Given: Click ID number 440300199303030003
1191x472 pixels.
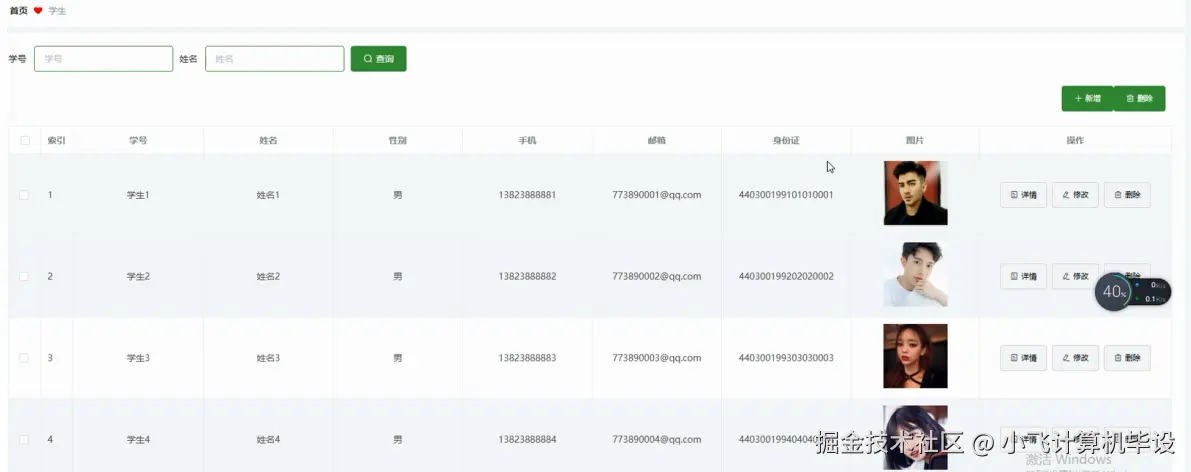Looking at the screenshot, I should tap(786, 358).
